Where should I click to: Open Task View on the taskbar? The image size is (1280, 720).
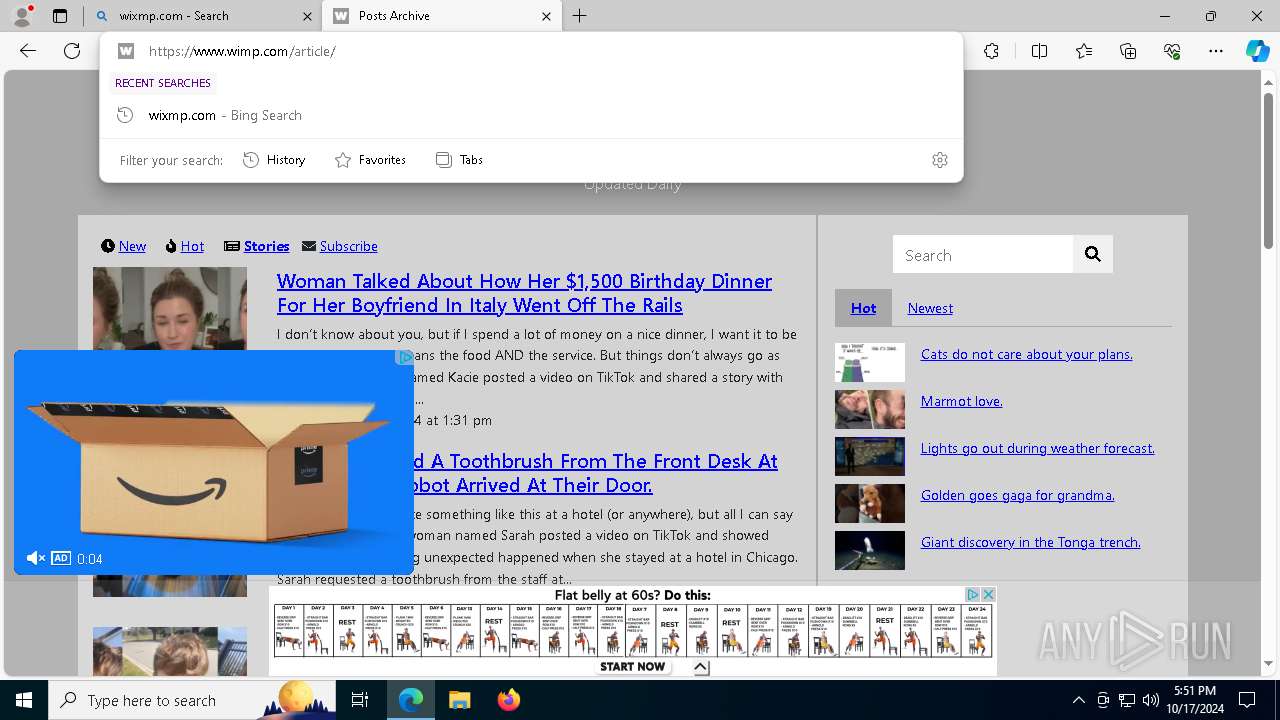(x=360, y=700)
